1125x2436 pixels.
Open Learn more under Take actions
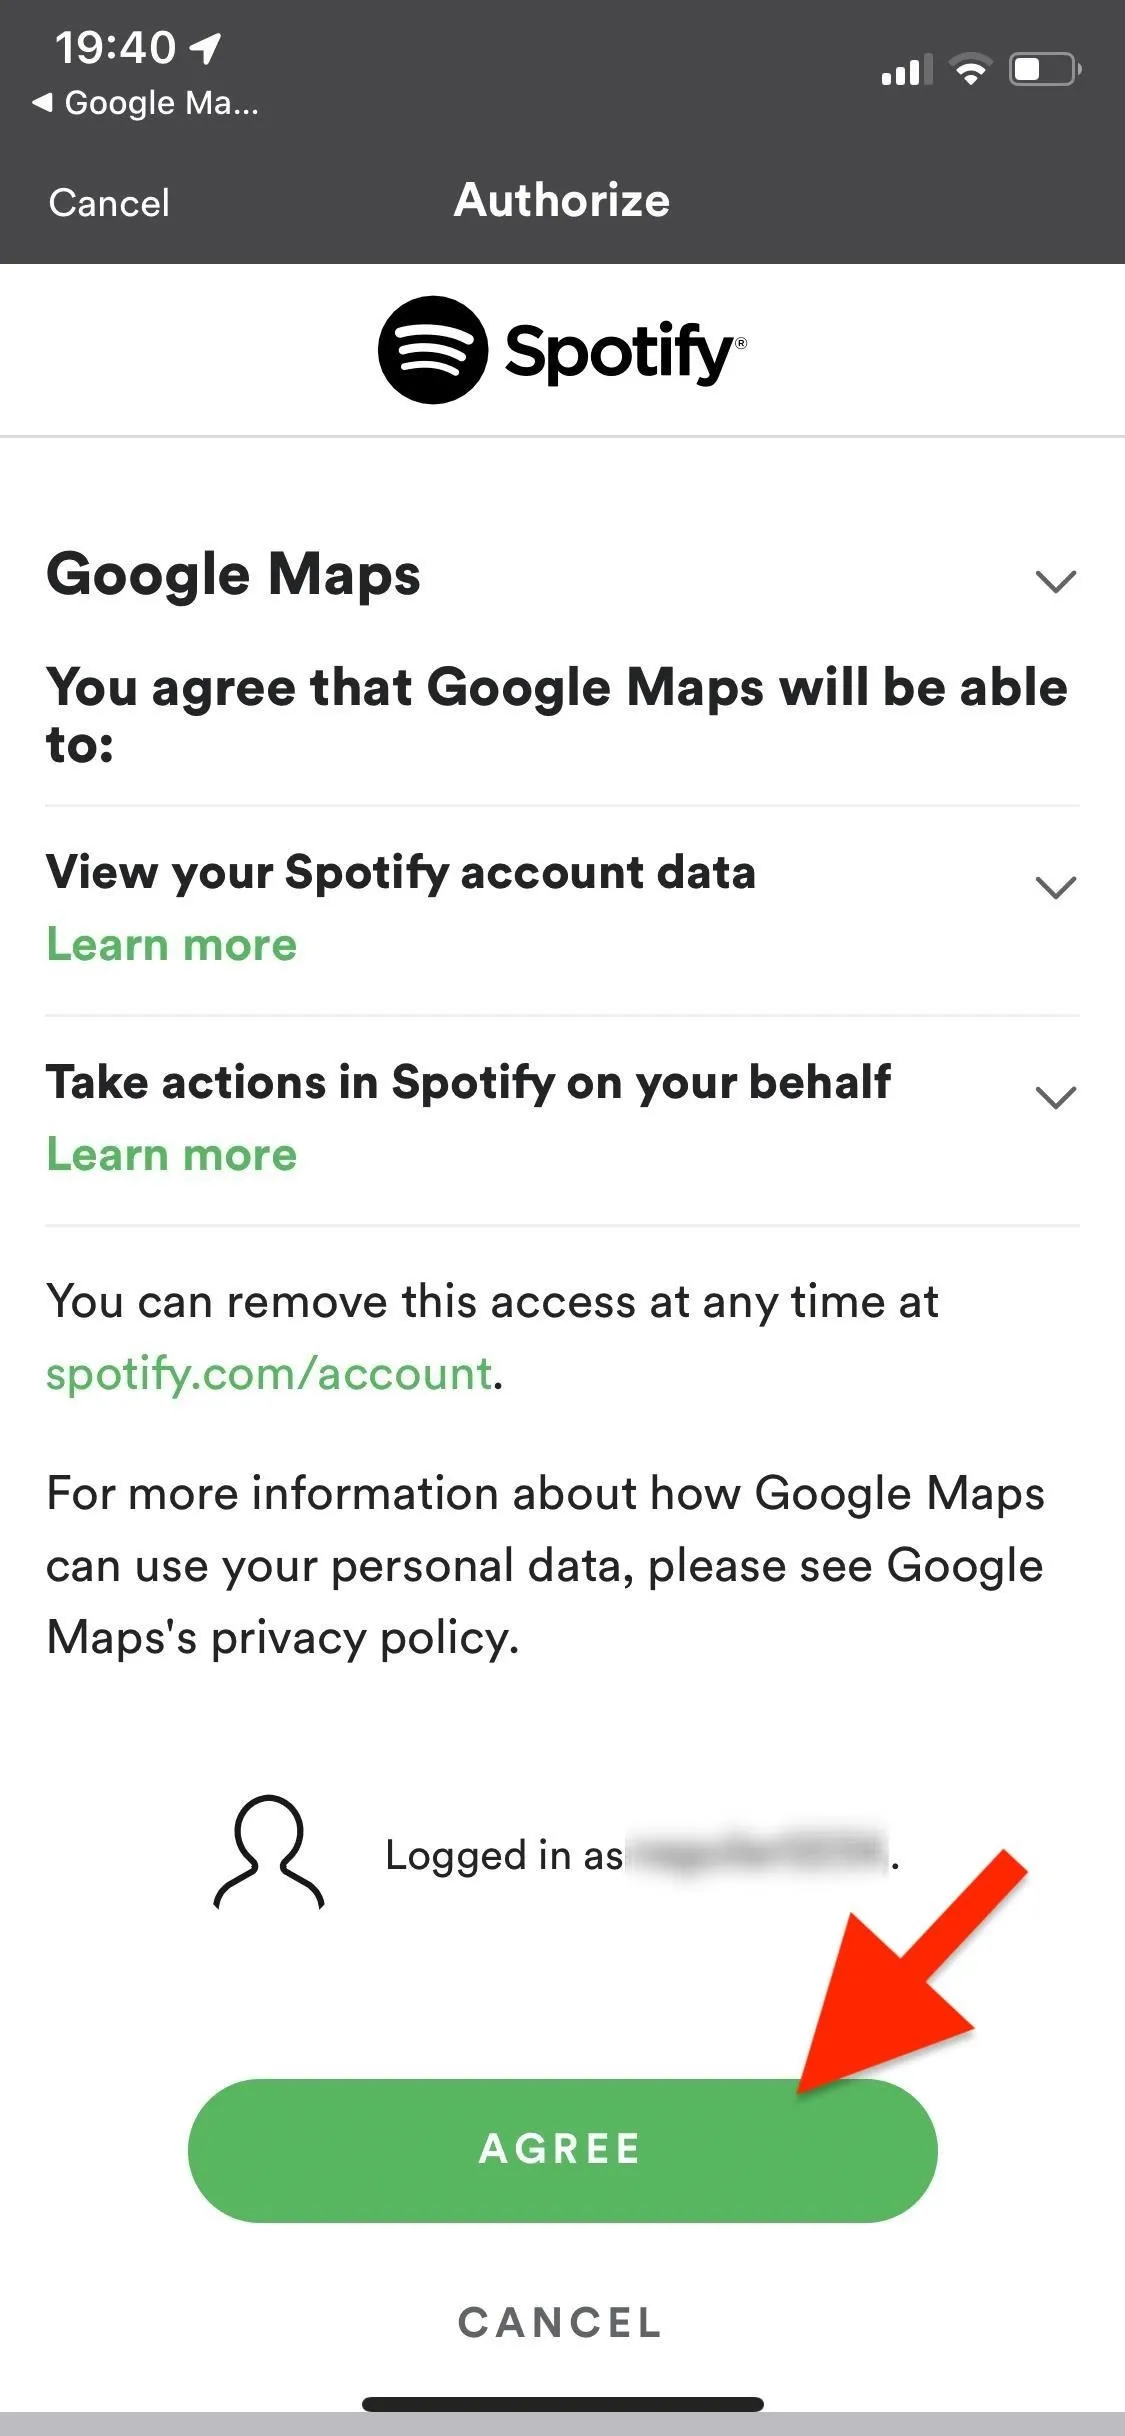172,1155
